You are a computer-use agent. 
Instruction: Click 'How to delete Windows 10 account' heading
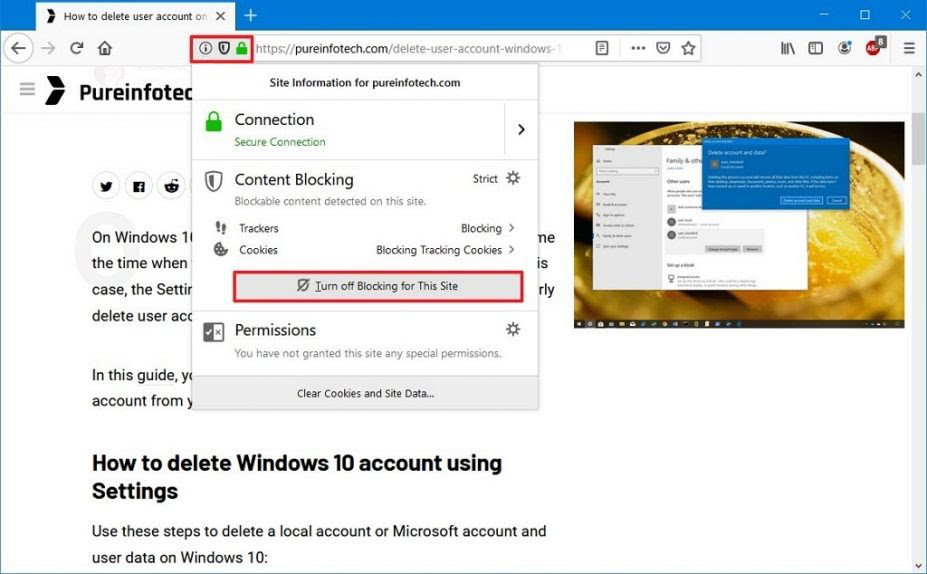pyautogui.click(x=297, y=477)
